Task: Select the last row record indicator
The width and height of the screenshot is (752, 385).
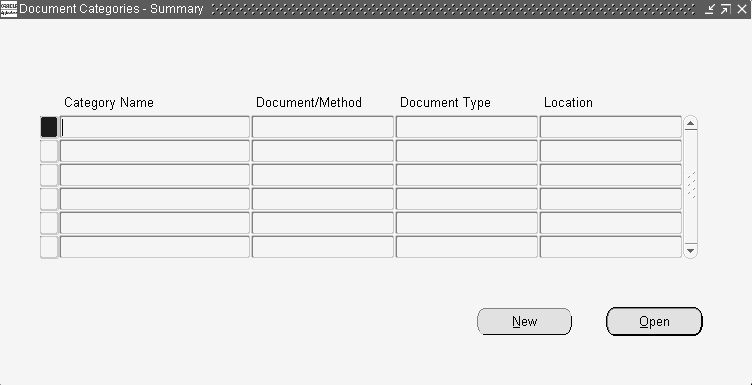Action: tap(49, 247)
